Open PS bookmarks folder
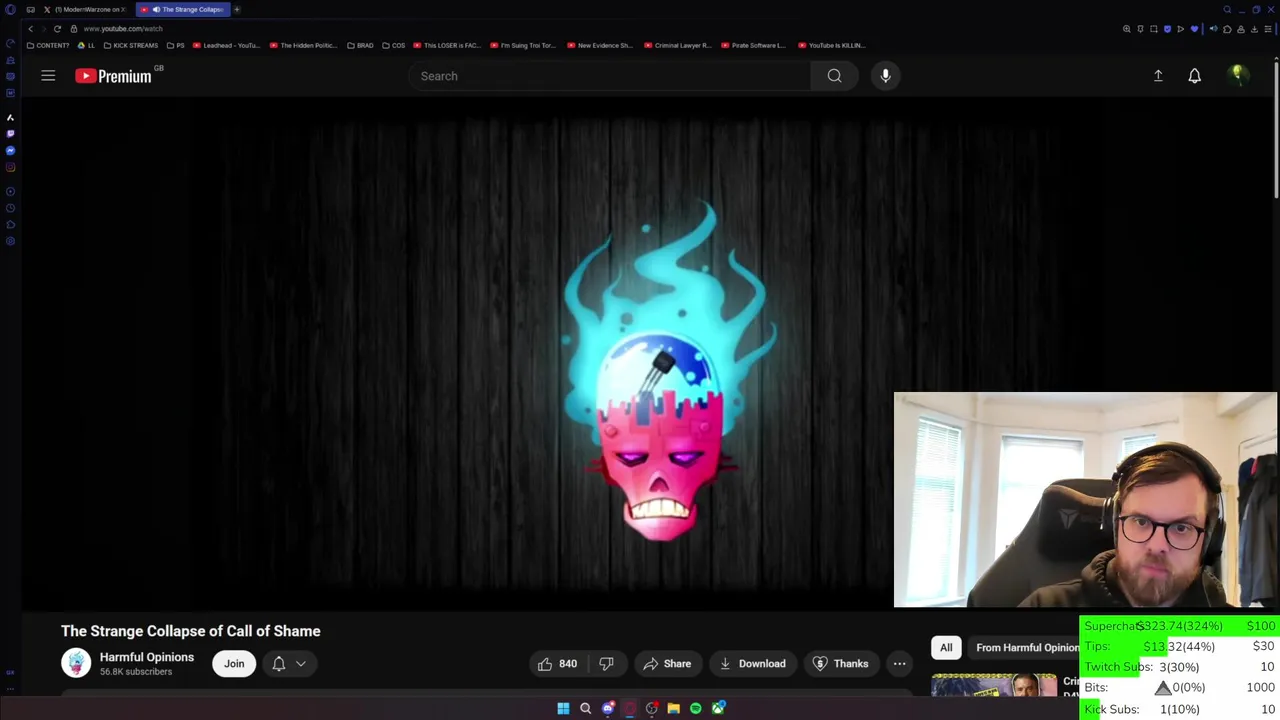The width and height of the screenshot is (1280, 720). (x=176, y=45)
